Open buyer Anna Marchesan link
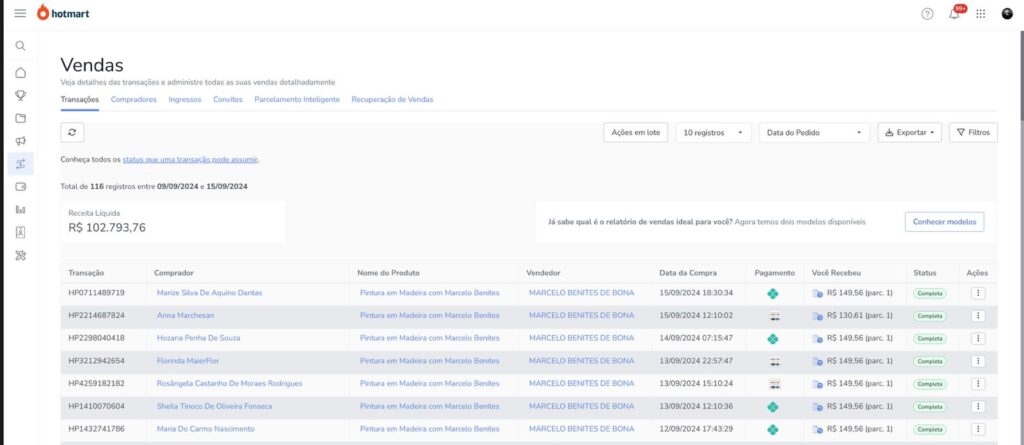The image size is (1024, 445). pos(185,316)
